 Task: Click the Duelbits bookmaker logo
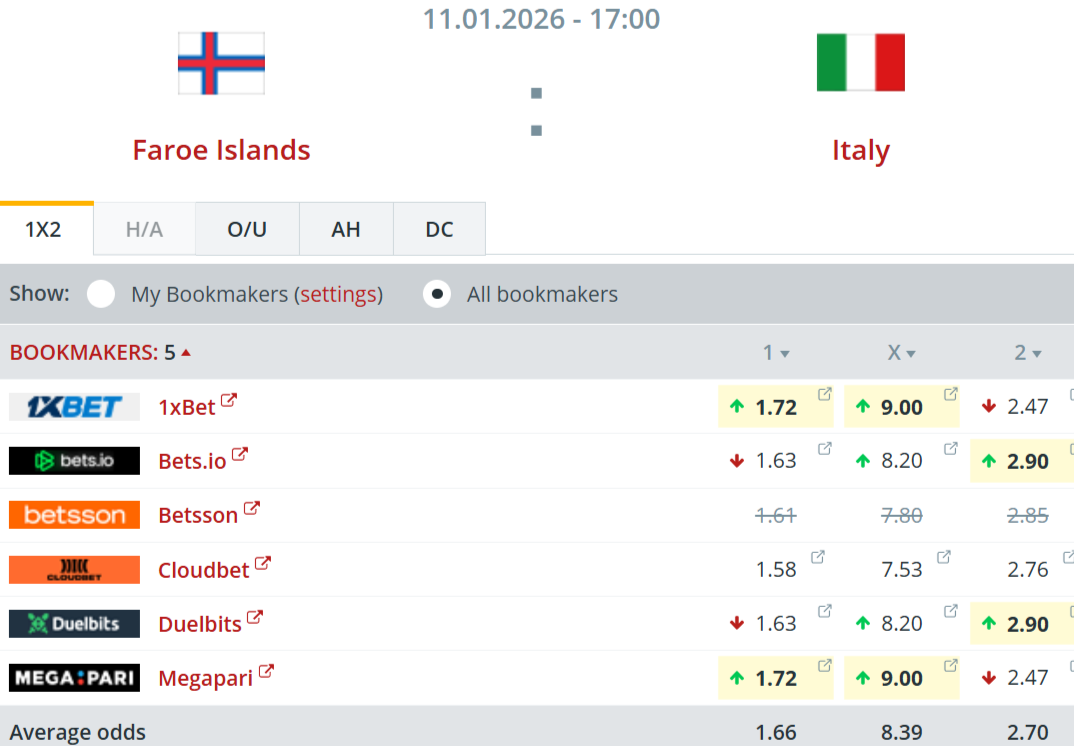pos(74,624)
